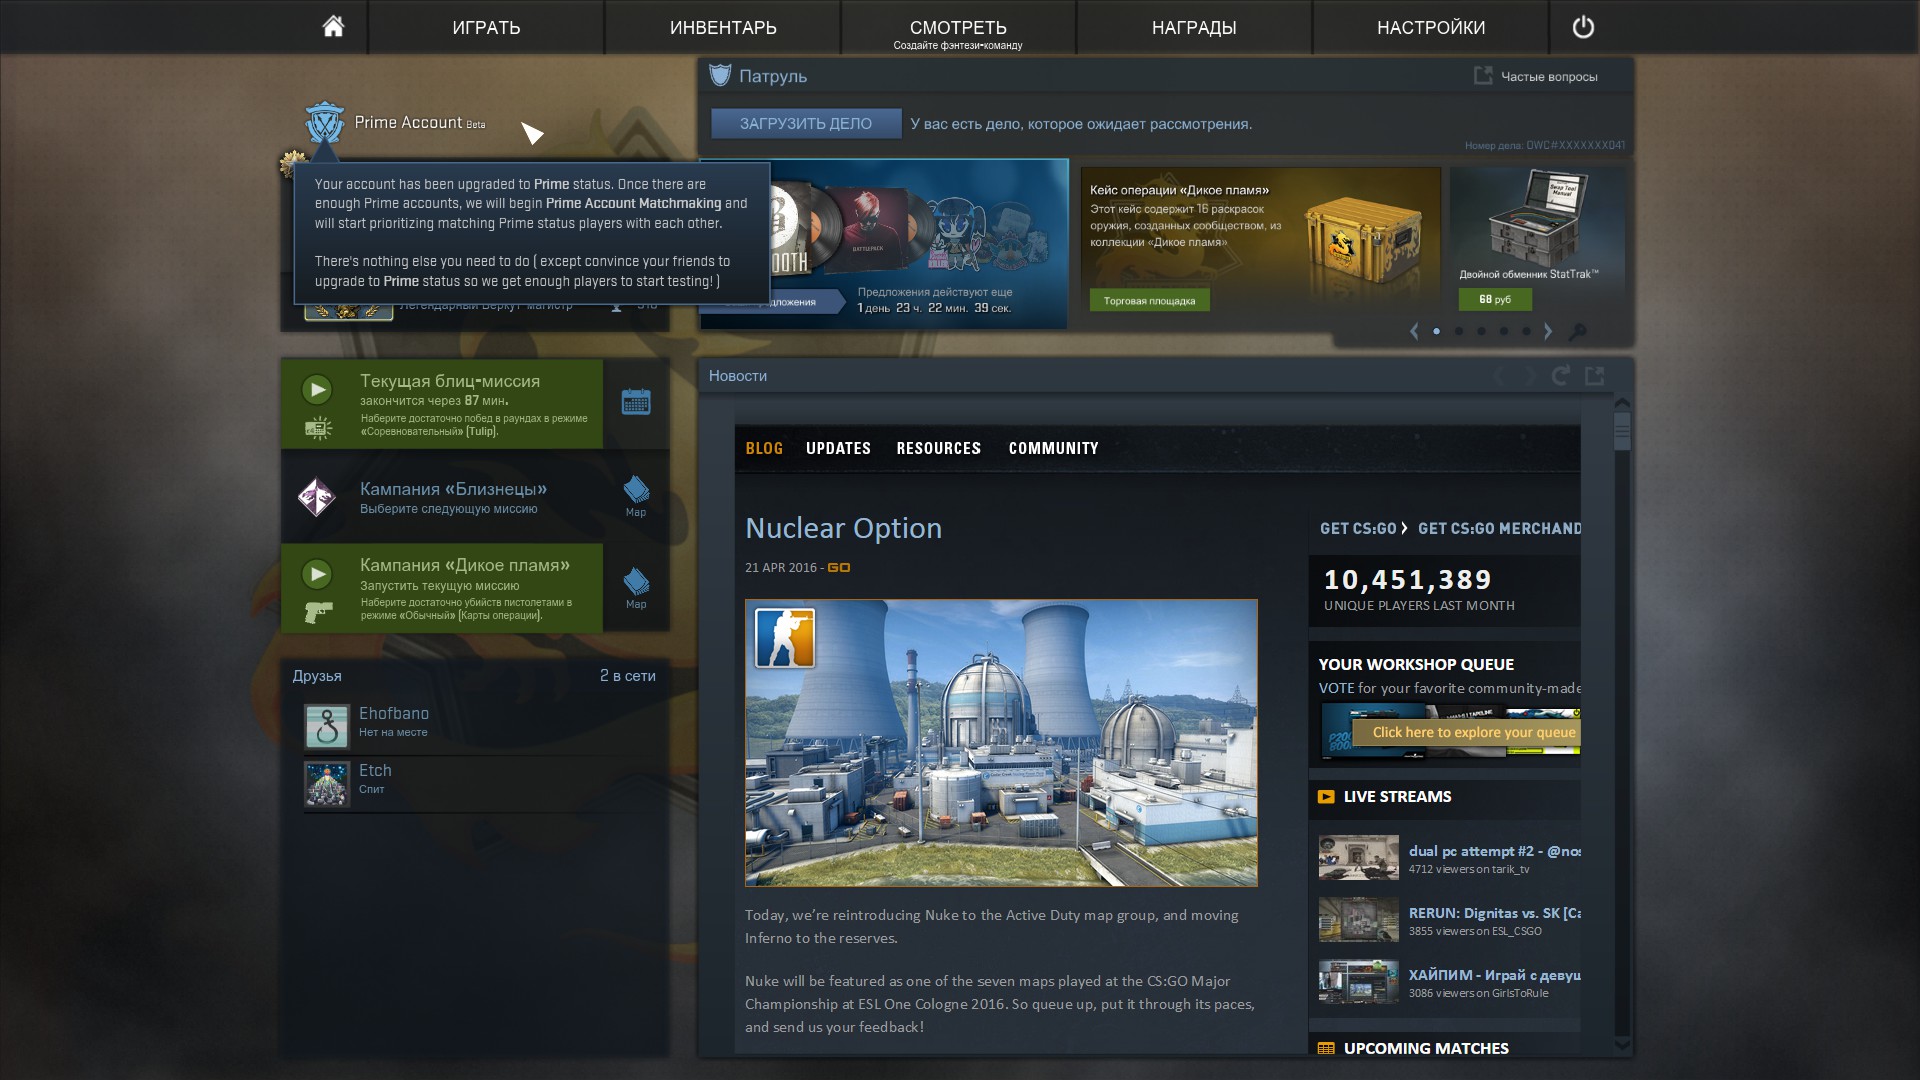Go forward in the Новости browser
1920x1080 pixels.
coord(1528,375)
